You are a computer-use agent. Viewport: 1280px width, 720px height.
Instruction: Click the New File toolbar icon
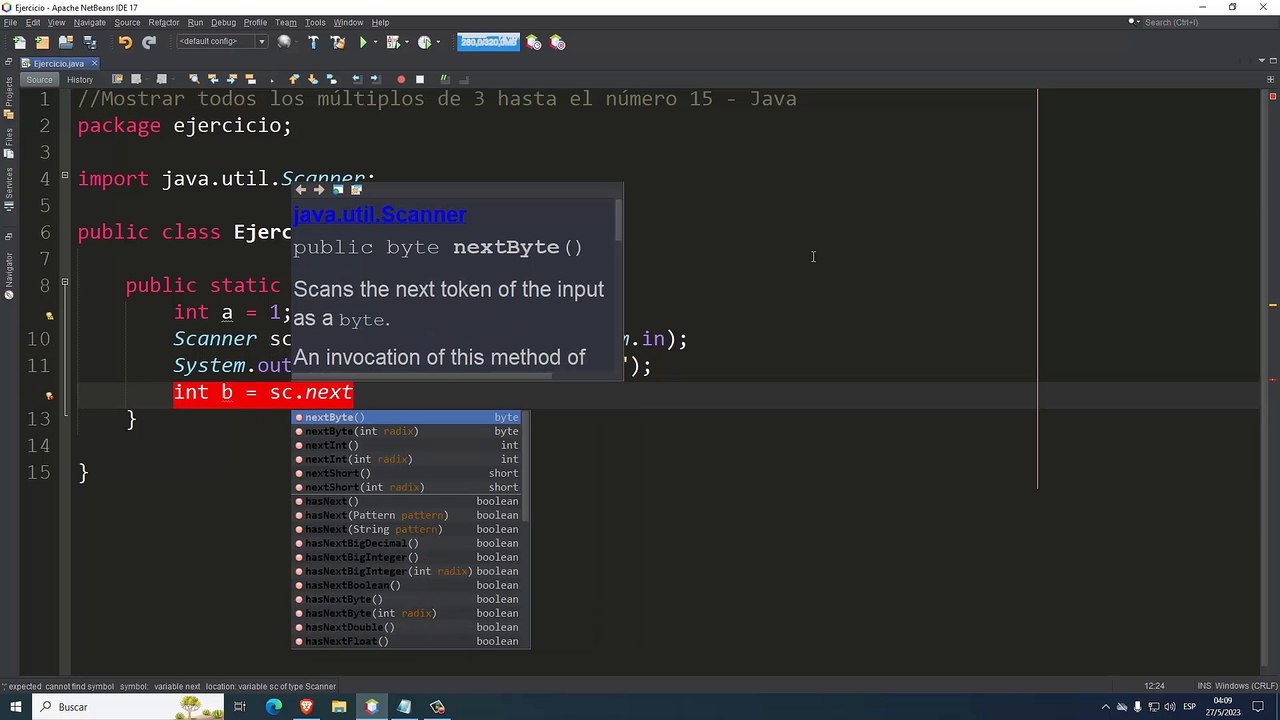coord(19,42)
